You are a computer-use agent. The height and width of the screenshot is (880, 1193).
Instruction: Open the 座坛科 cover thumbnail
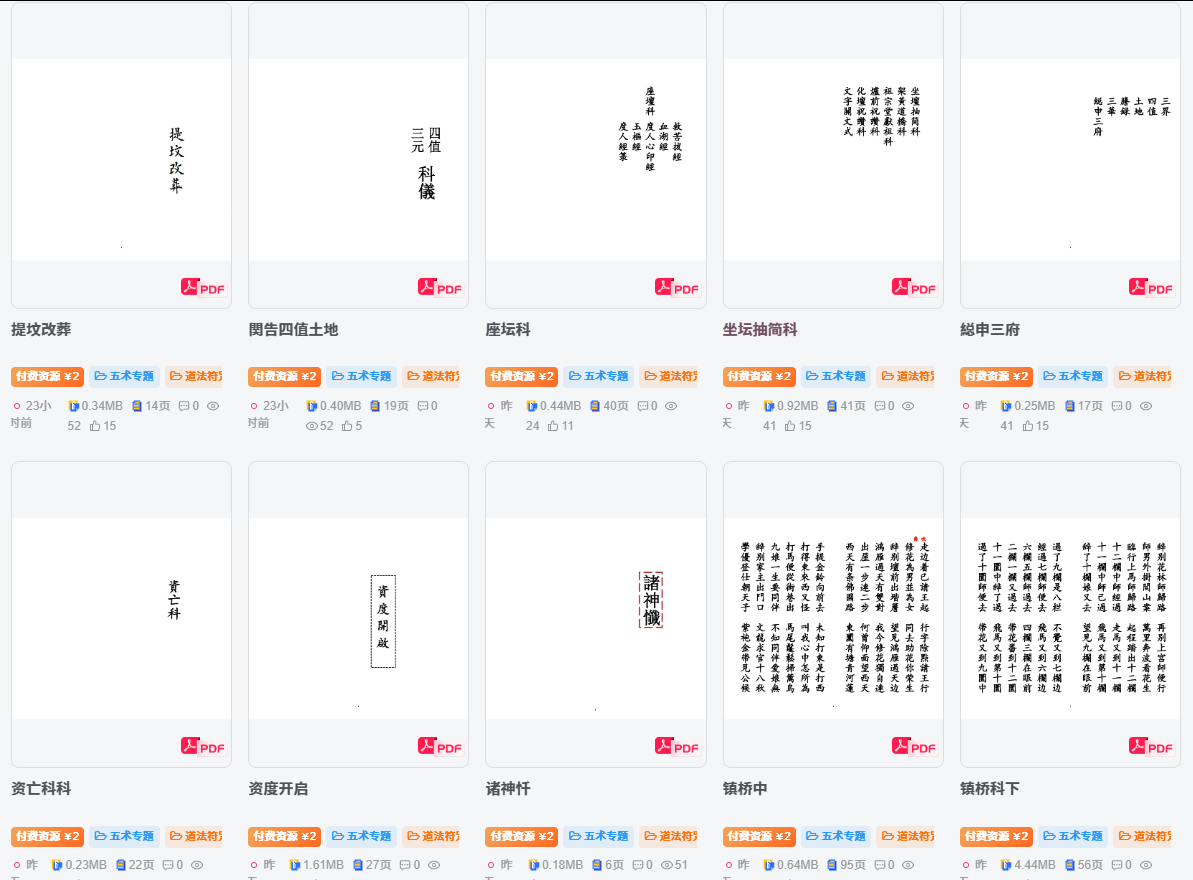596,156
